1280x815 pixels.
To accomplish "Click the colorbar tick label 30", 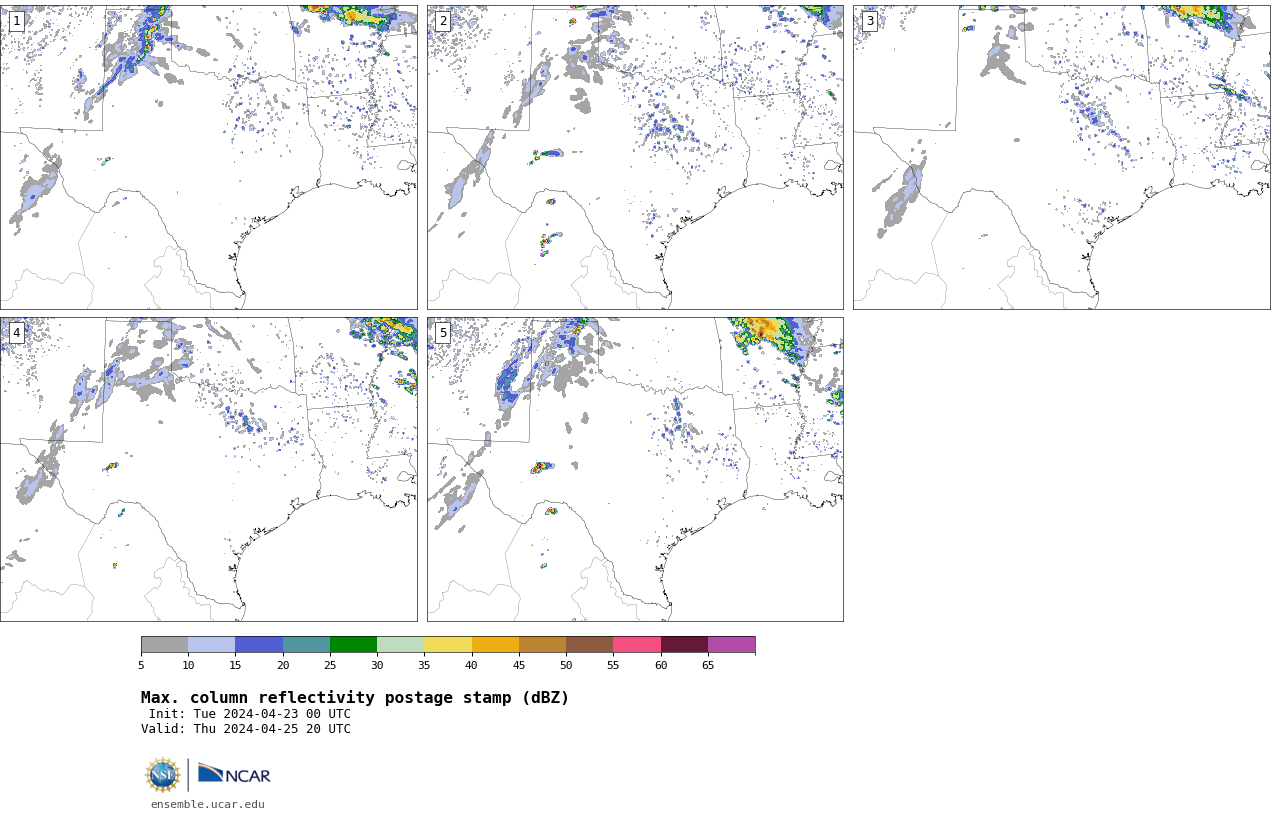I will 377,665.
